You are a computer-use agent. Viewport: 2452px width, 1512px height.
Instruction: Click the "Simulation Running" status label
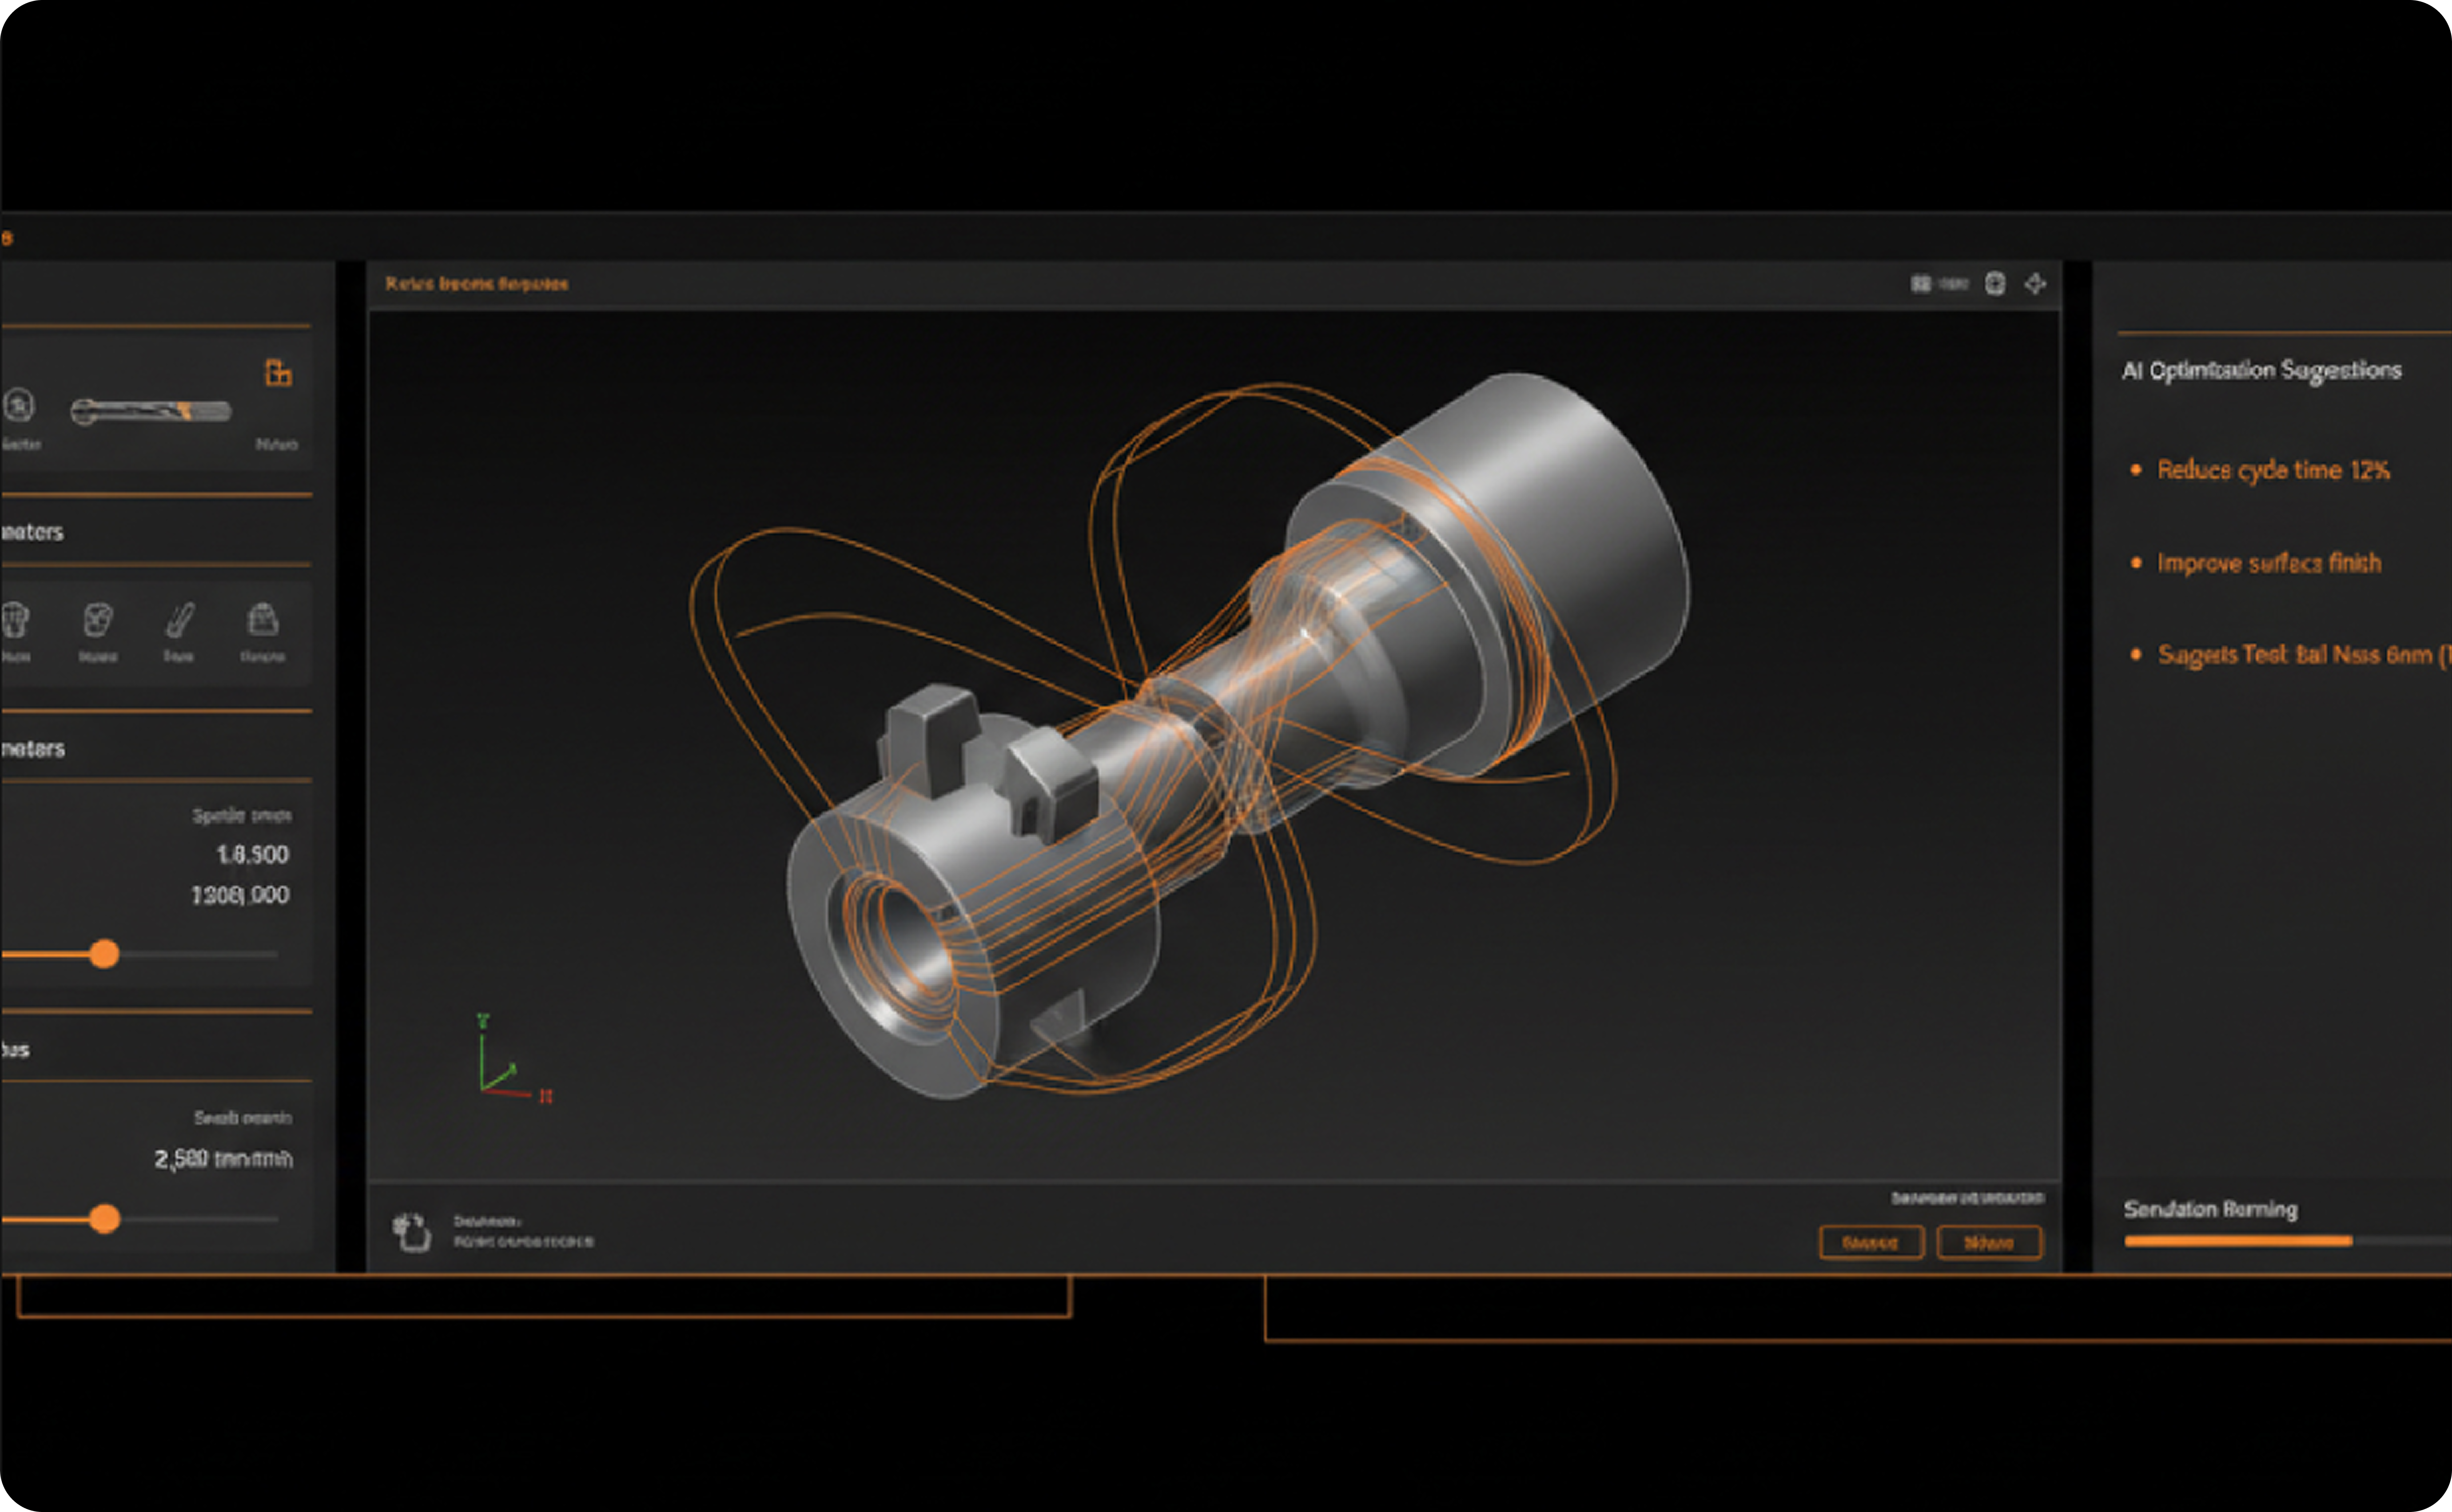click(x=2211, y=1210)
